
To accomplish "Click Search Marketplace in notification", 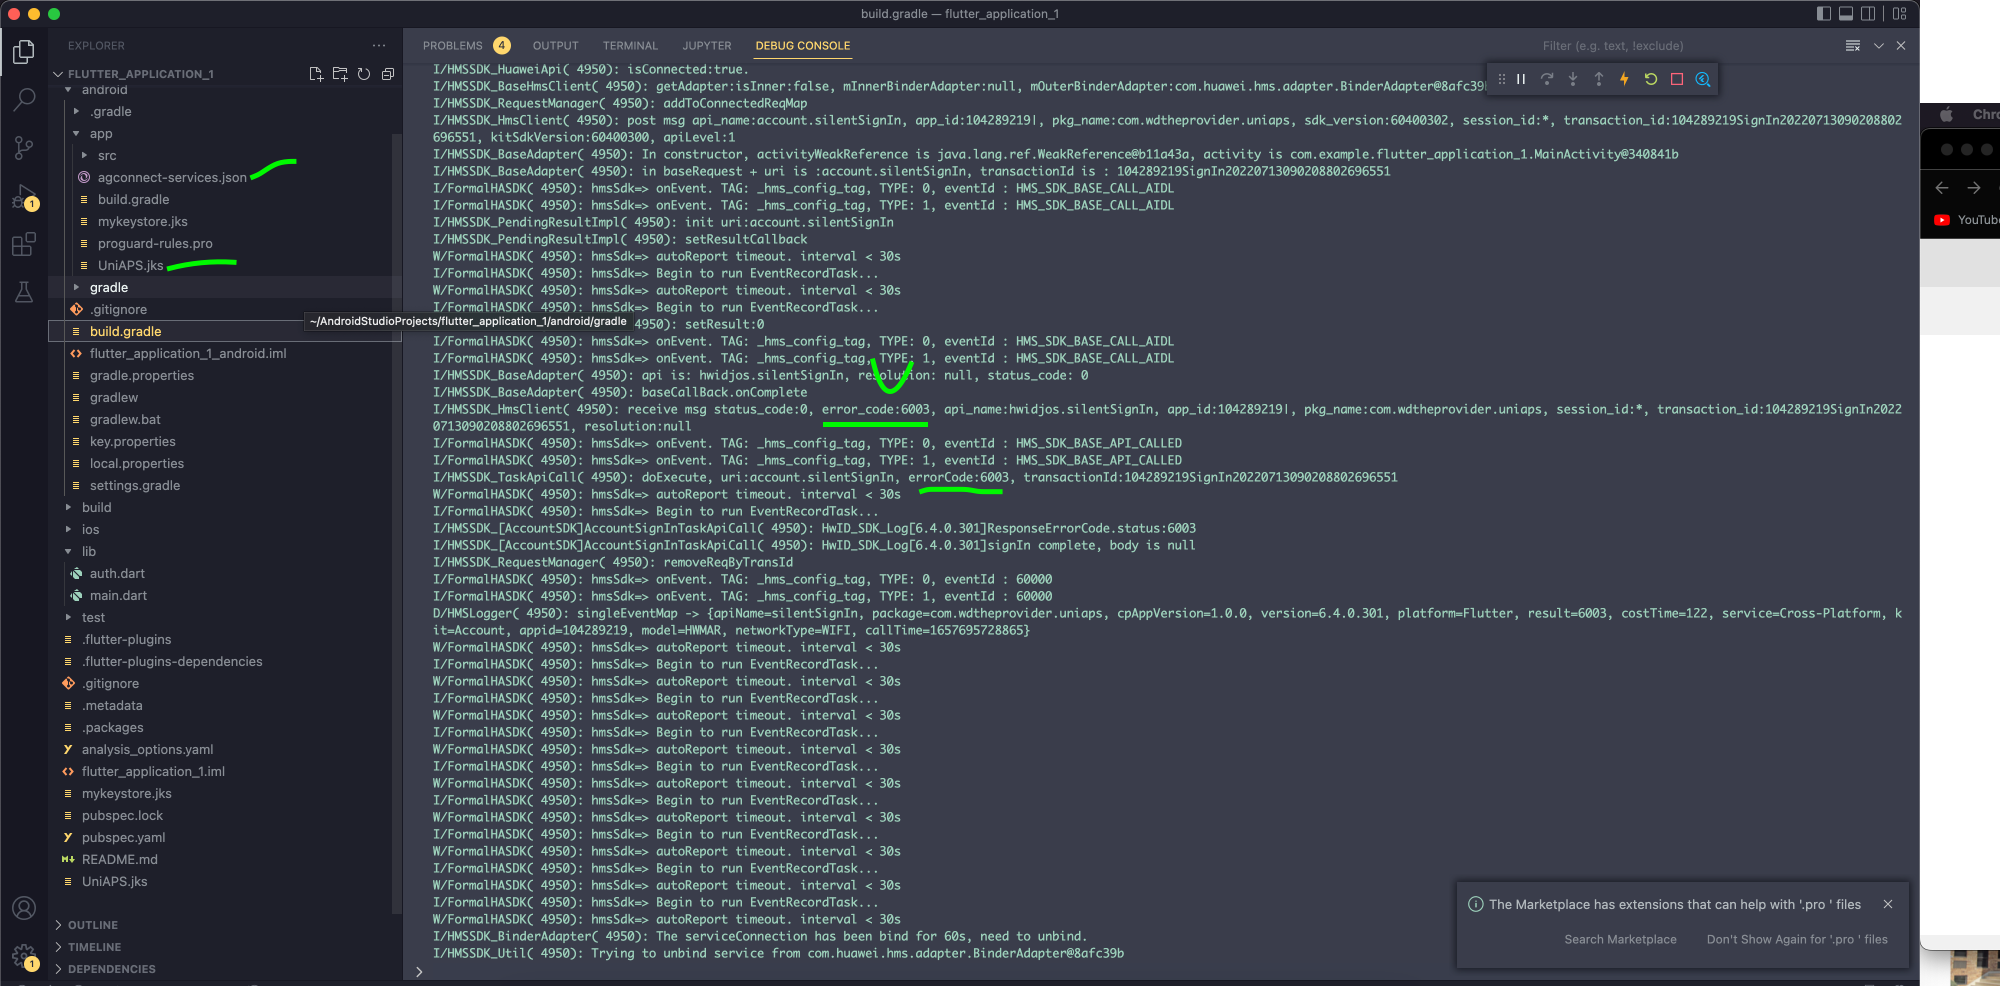I will pyautogui.click(x=1620, y=939).
